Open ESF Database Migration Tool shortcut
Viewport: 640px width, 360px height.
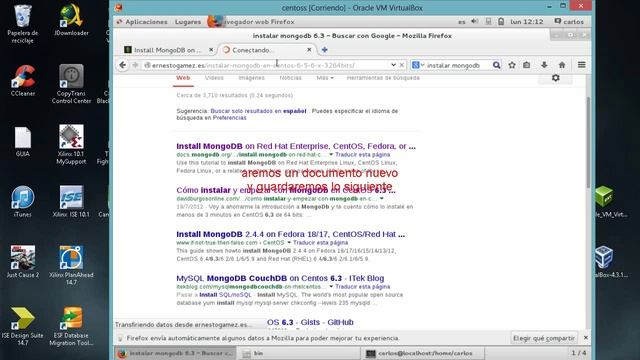click(71, 327)
